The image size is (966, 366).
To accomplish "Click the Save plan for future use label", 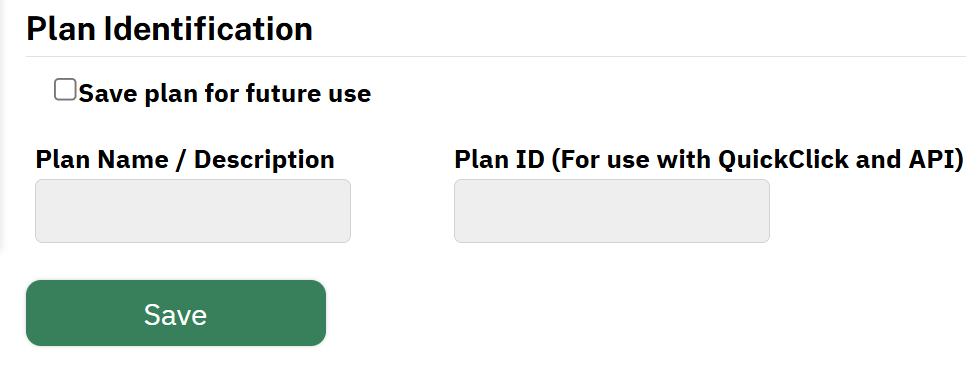I will [x=225, y=94].
